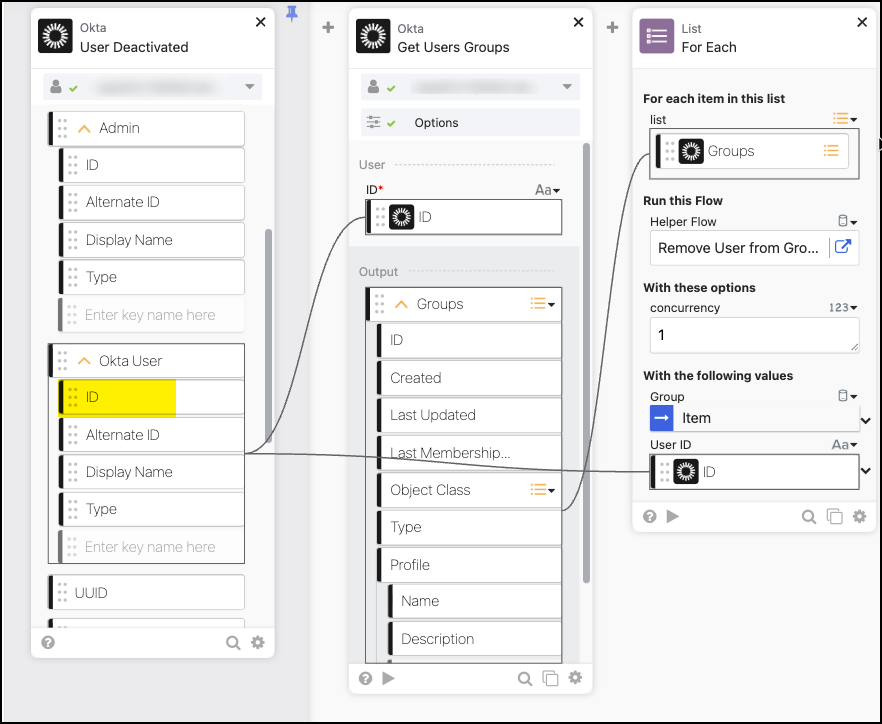Image resolution: width=882 pixels, height=724 pixels.
Task: Open the settings gear on the User Deactivated card
Action: tap(258, 642)
